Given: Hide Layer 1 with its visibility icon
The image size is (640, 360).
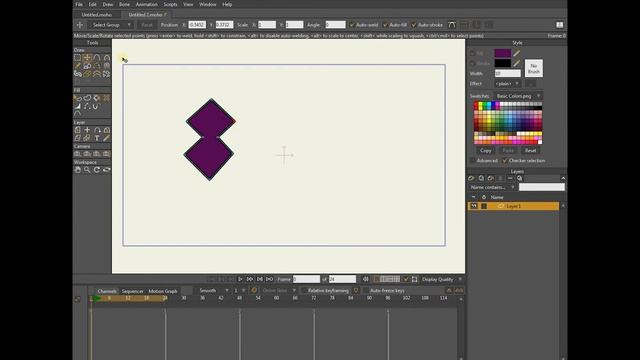Looking at the screenshot, I should pos(473,206).
